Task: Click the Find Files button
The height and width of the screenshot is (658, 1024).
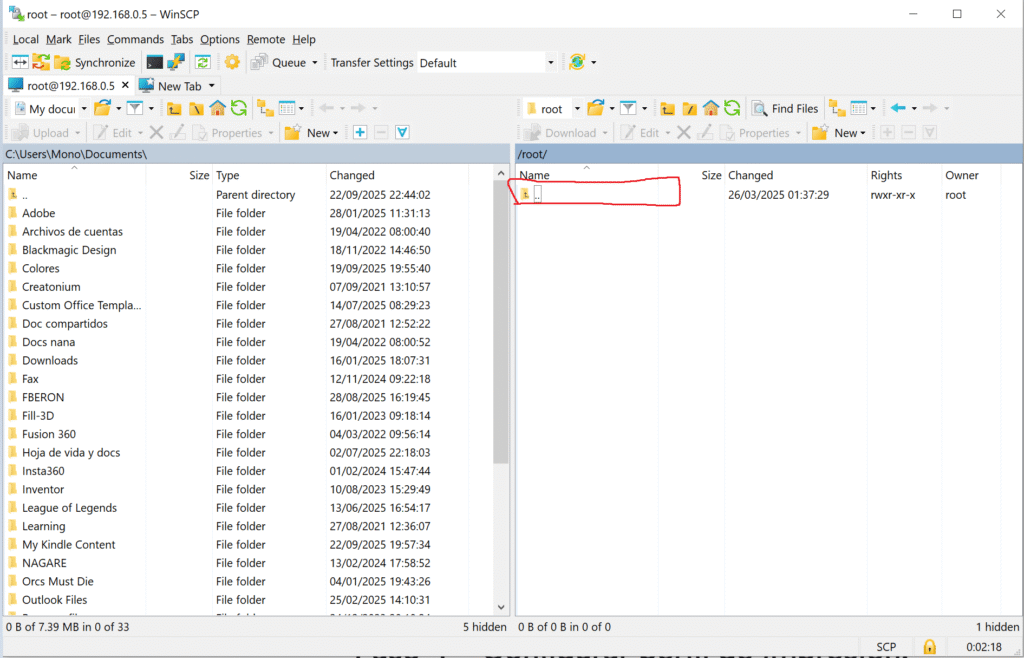Action: click(785, 108)
